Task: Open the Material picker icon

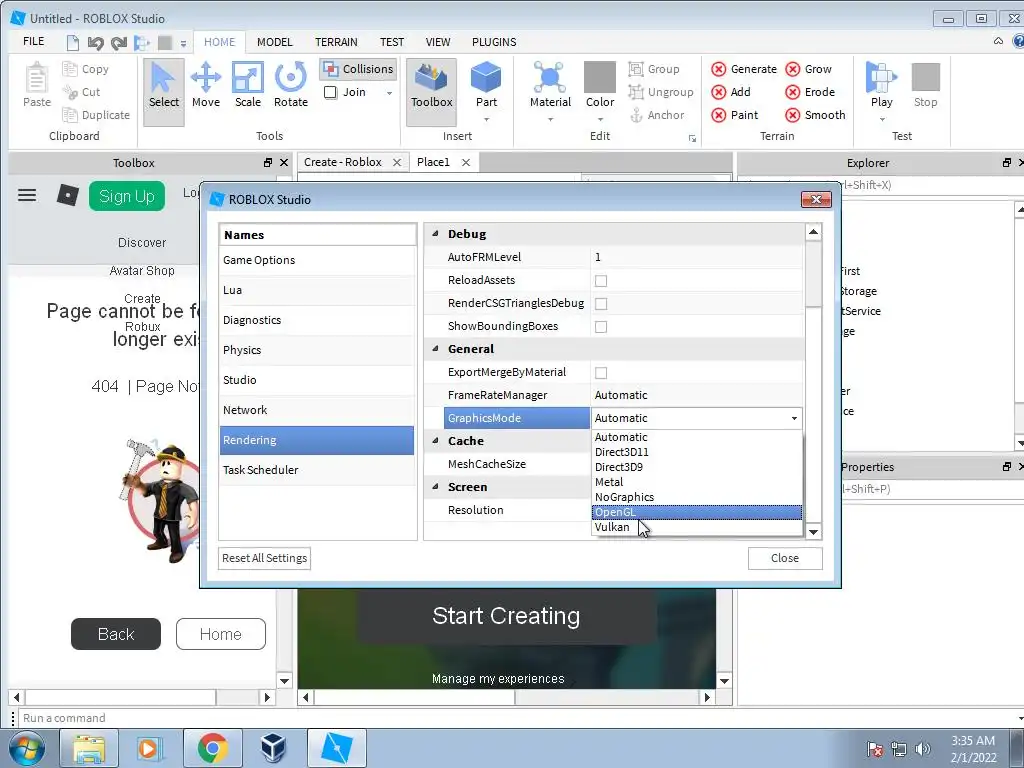Action: (x=550, y=78)
